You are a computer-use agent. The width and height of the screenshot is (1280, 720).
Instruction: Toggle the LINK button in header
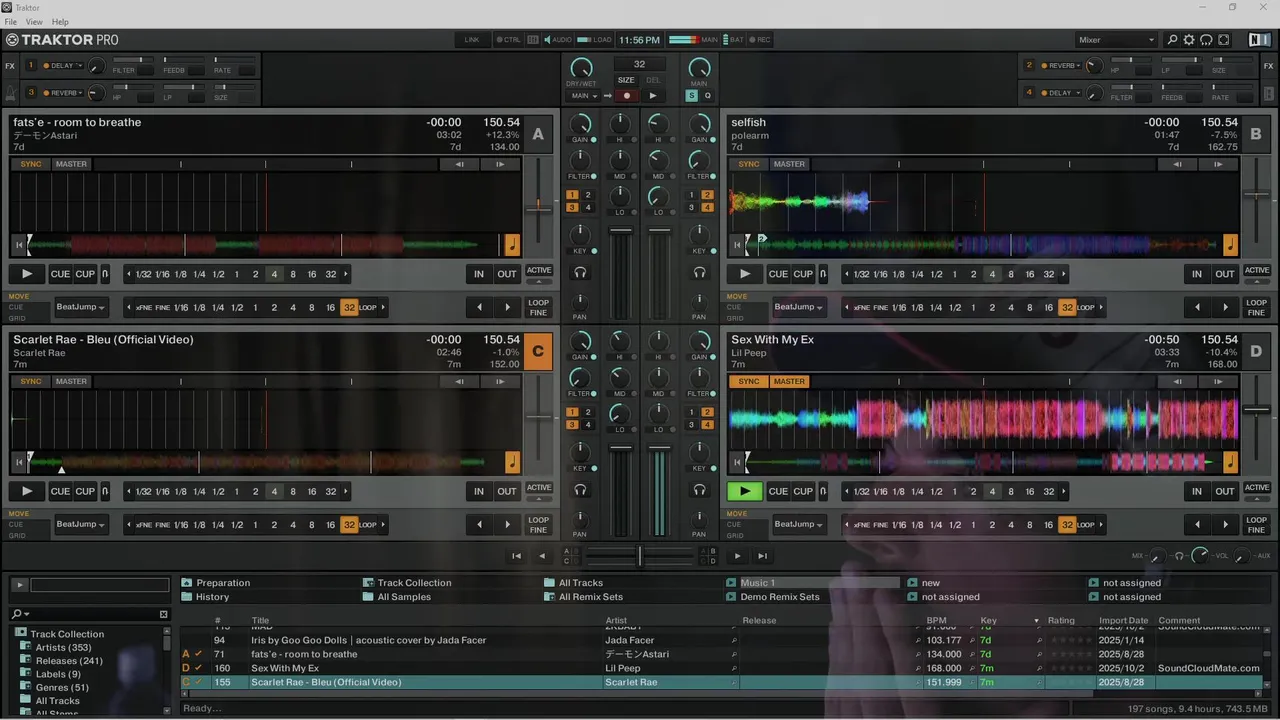(472, 40)
